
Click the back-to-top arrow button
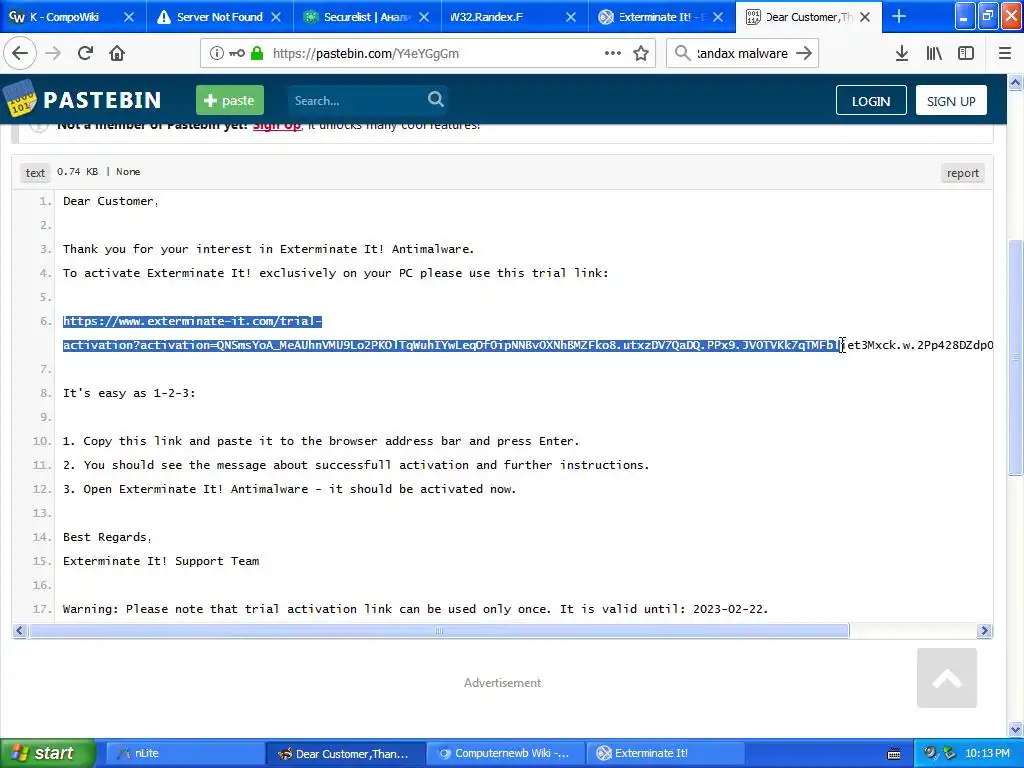(x=946, y=678)
